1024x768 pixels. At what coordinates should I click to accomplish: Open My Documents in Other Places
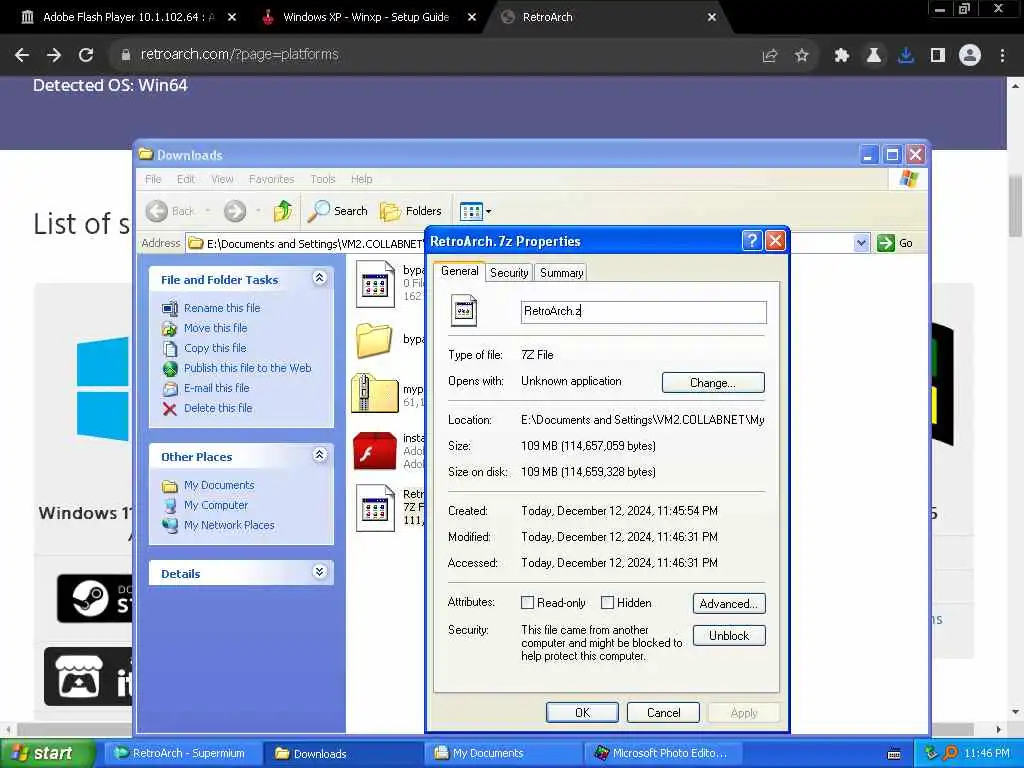click(x=219, y=485)
